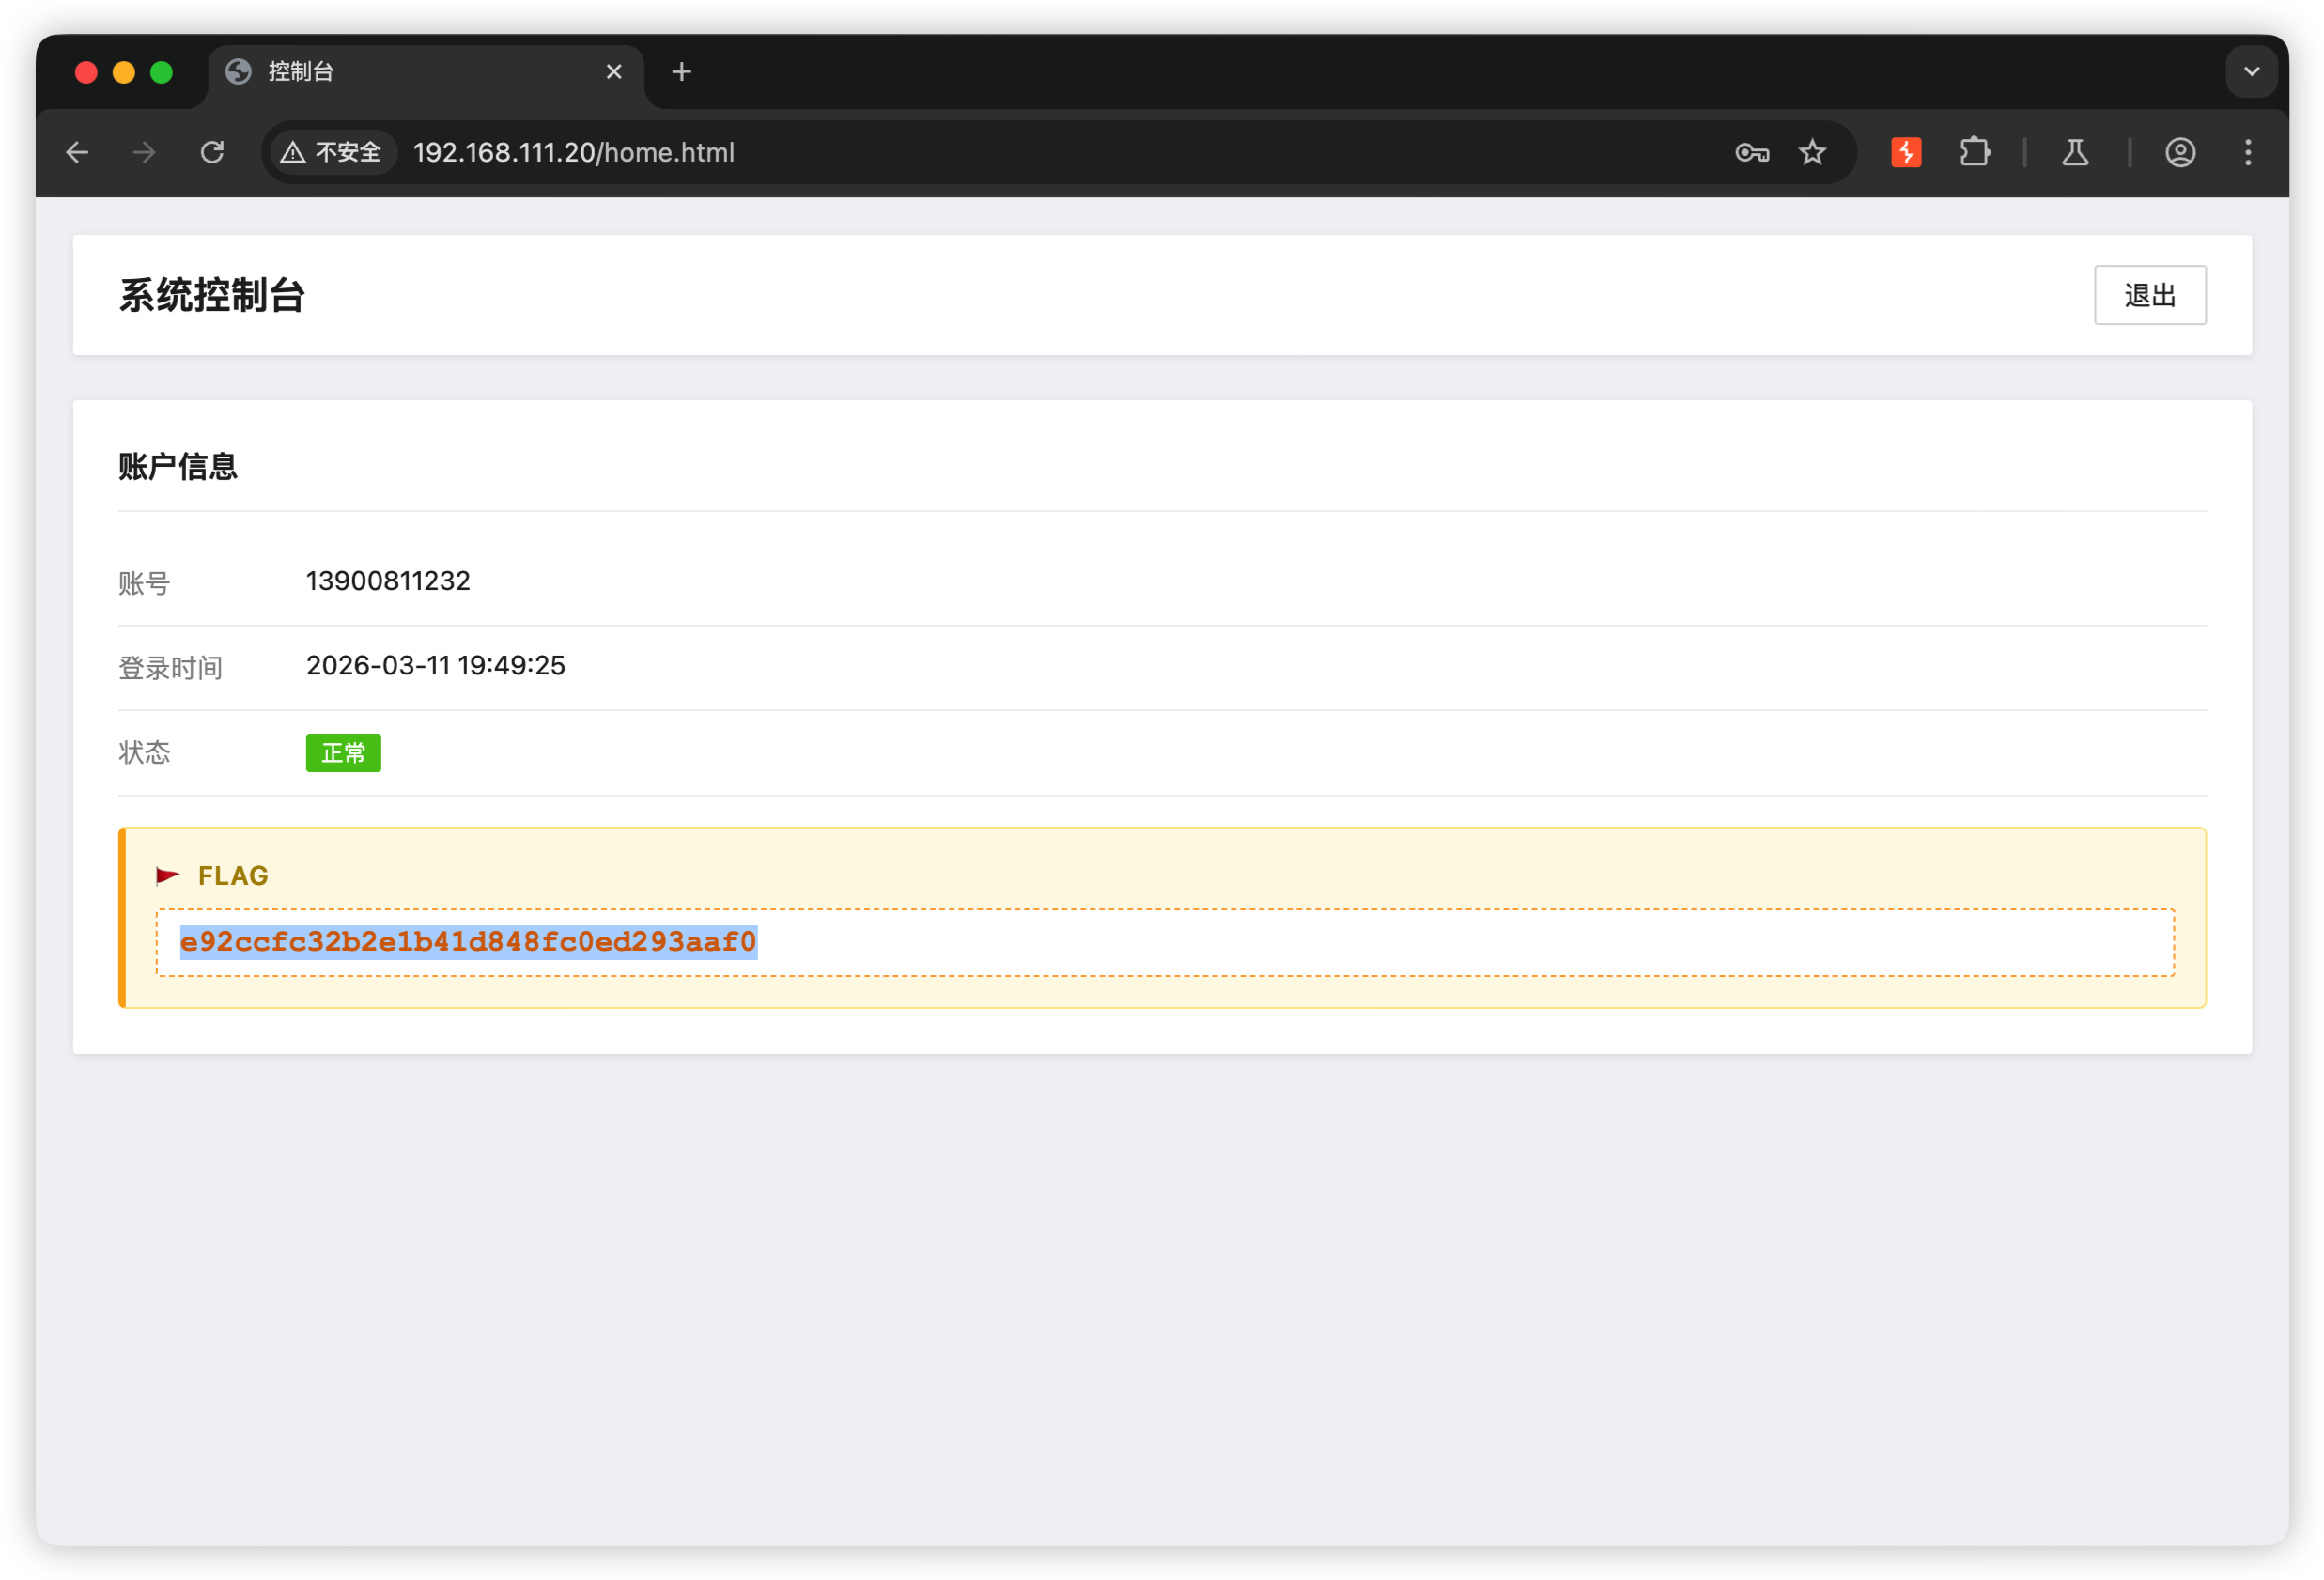The width and height of the screenshot is (2324, 1580).
Task: Open the Extensions puzzle piece menu
Action: click(x=1974, y=152)
